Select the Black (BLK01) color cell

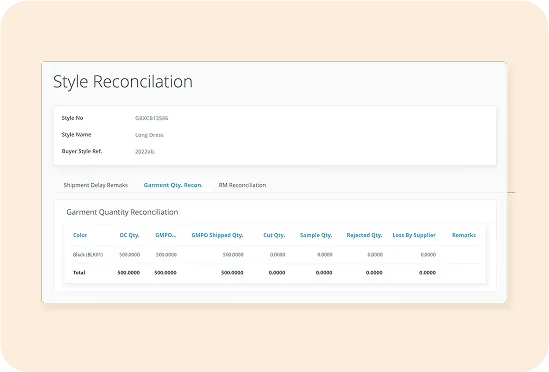coord(88,255)
